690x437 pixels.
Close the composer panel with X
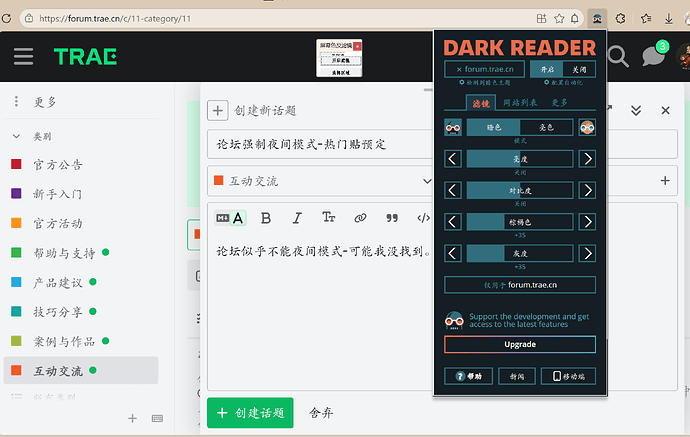[665, 110]
